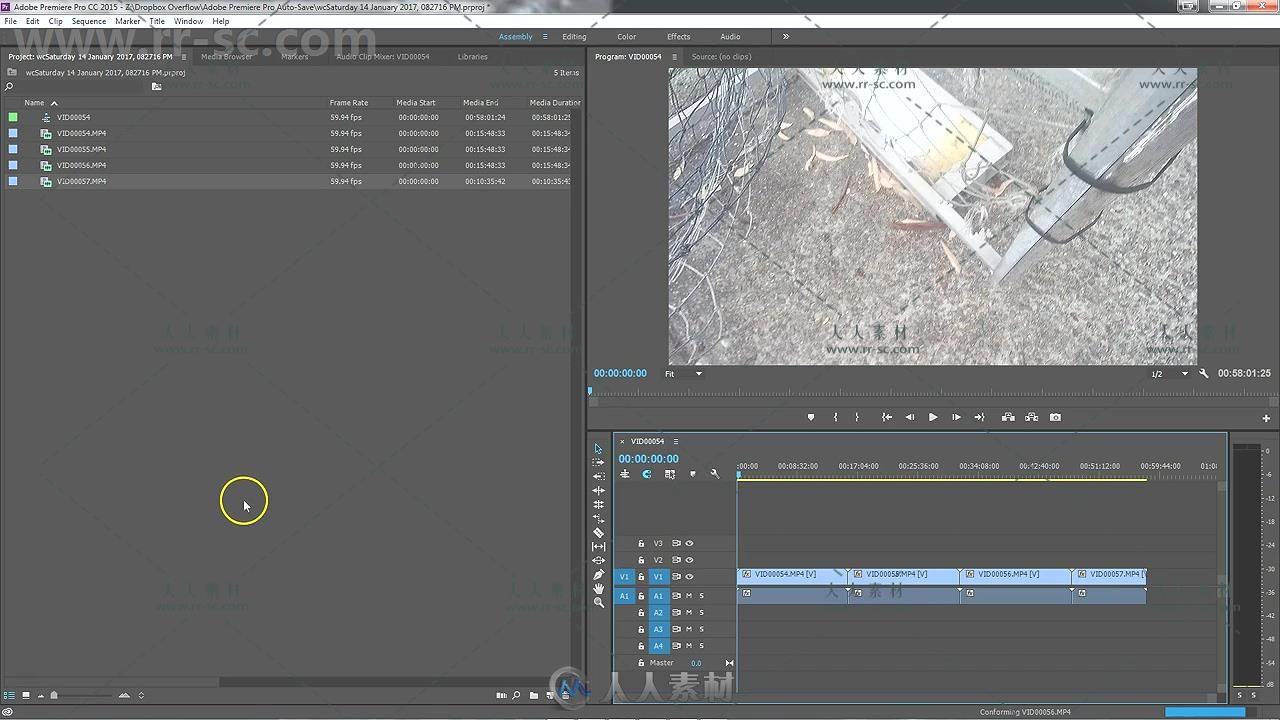Step back one frame

(909, 417)
